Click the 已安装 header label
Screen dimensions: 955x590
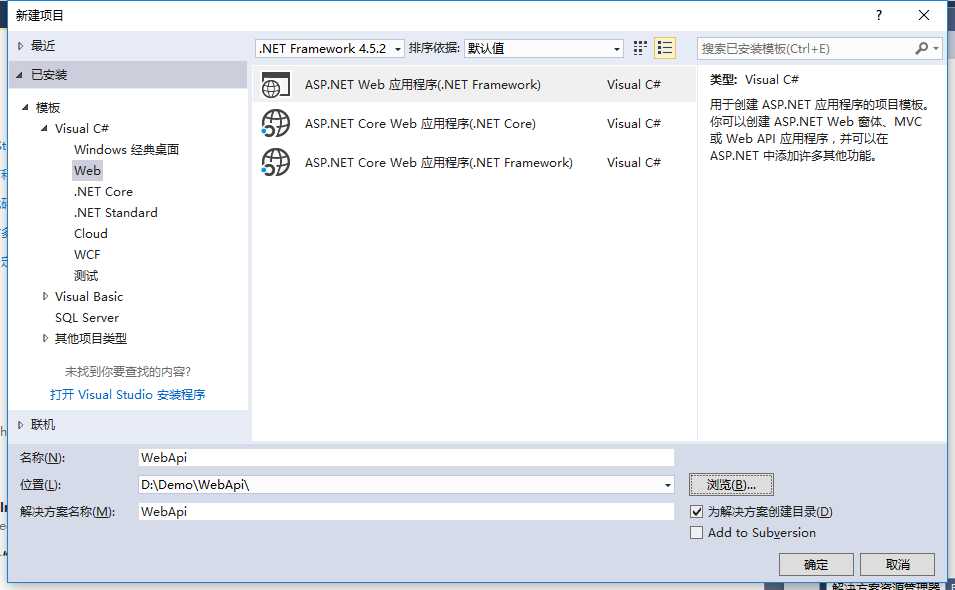pos(49,75)
